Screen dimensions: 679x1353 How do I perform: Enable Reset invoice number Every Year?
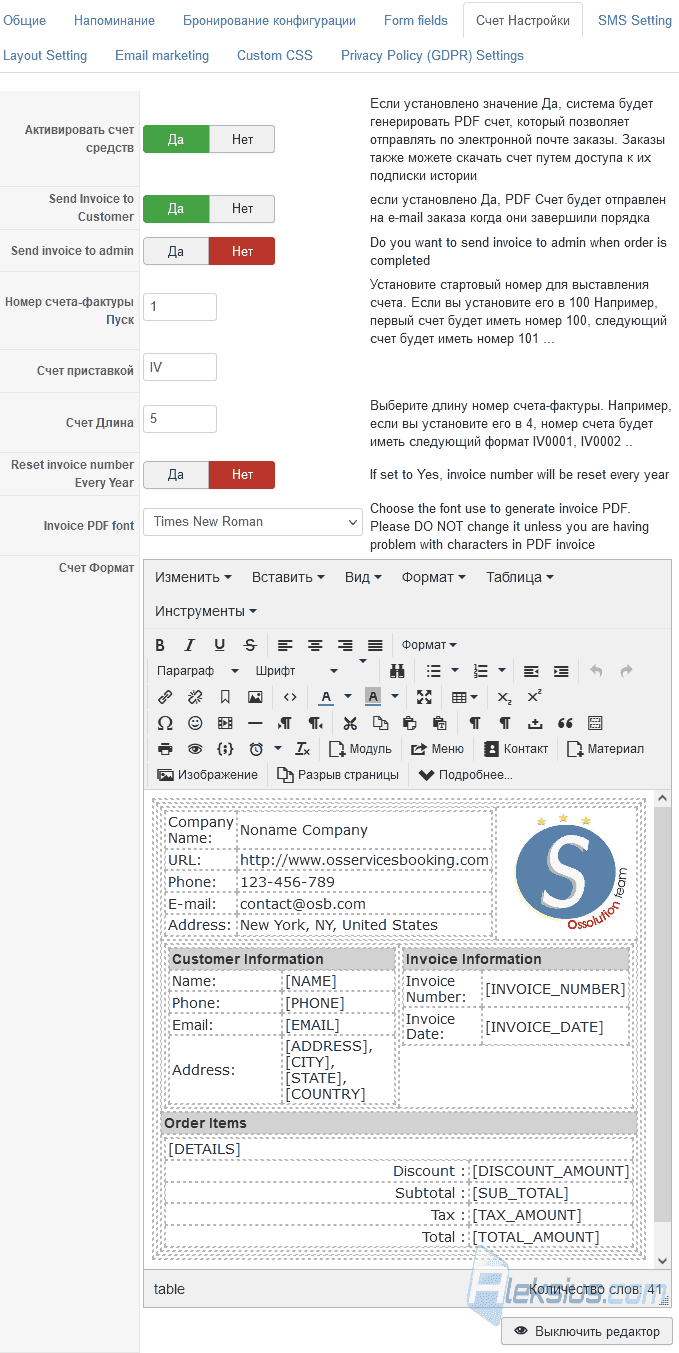176,475
